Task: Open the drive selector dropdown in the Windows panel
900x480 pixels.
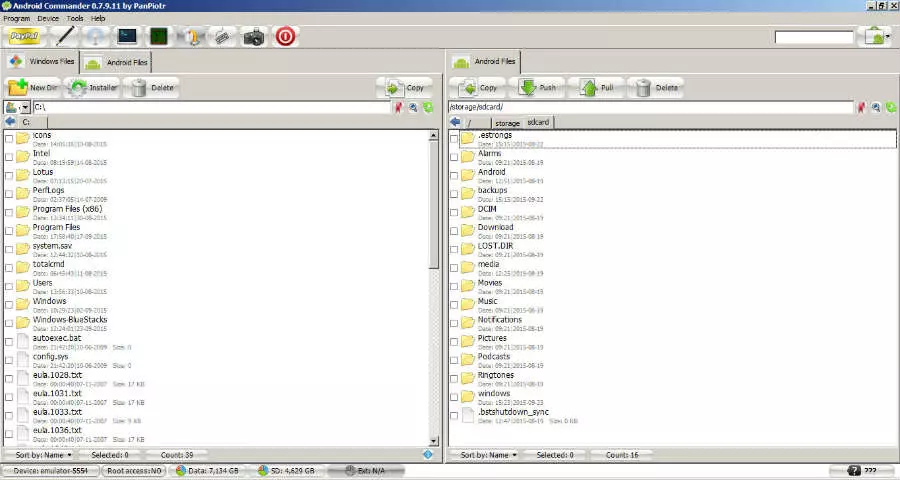Action: click(x=16, y=107)
